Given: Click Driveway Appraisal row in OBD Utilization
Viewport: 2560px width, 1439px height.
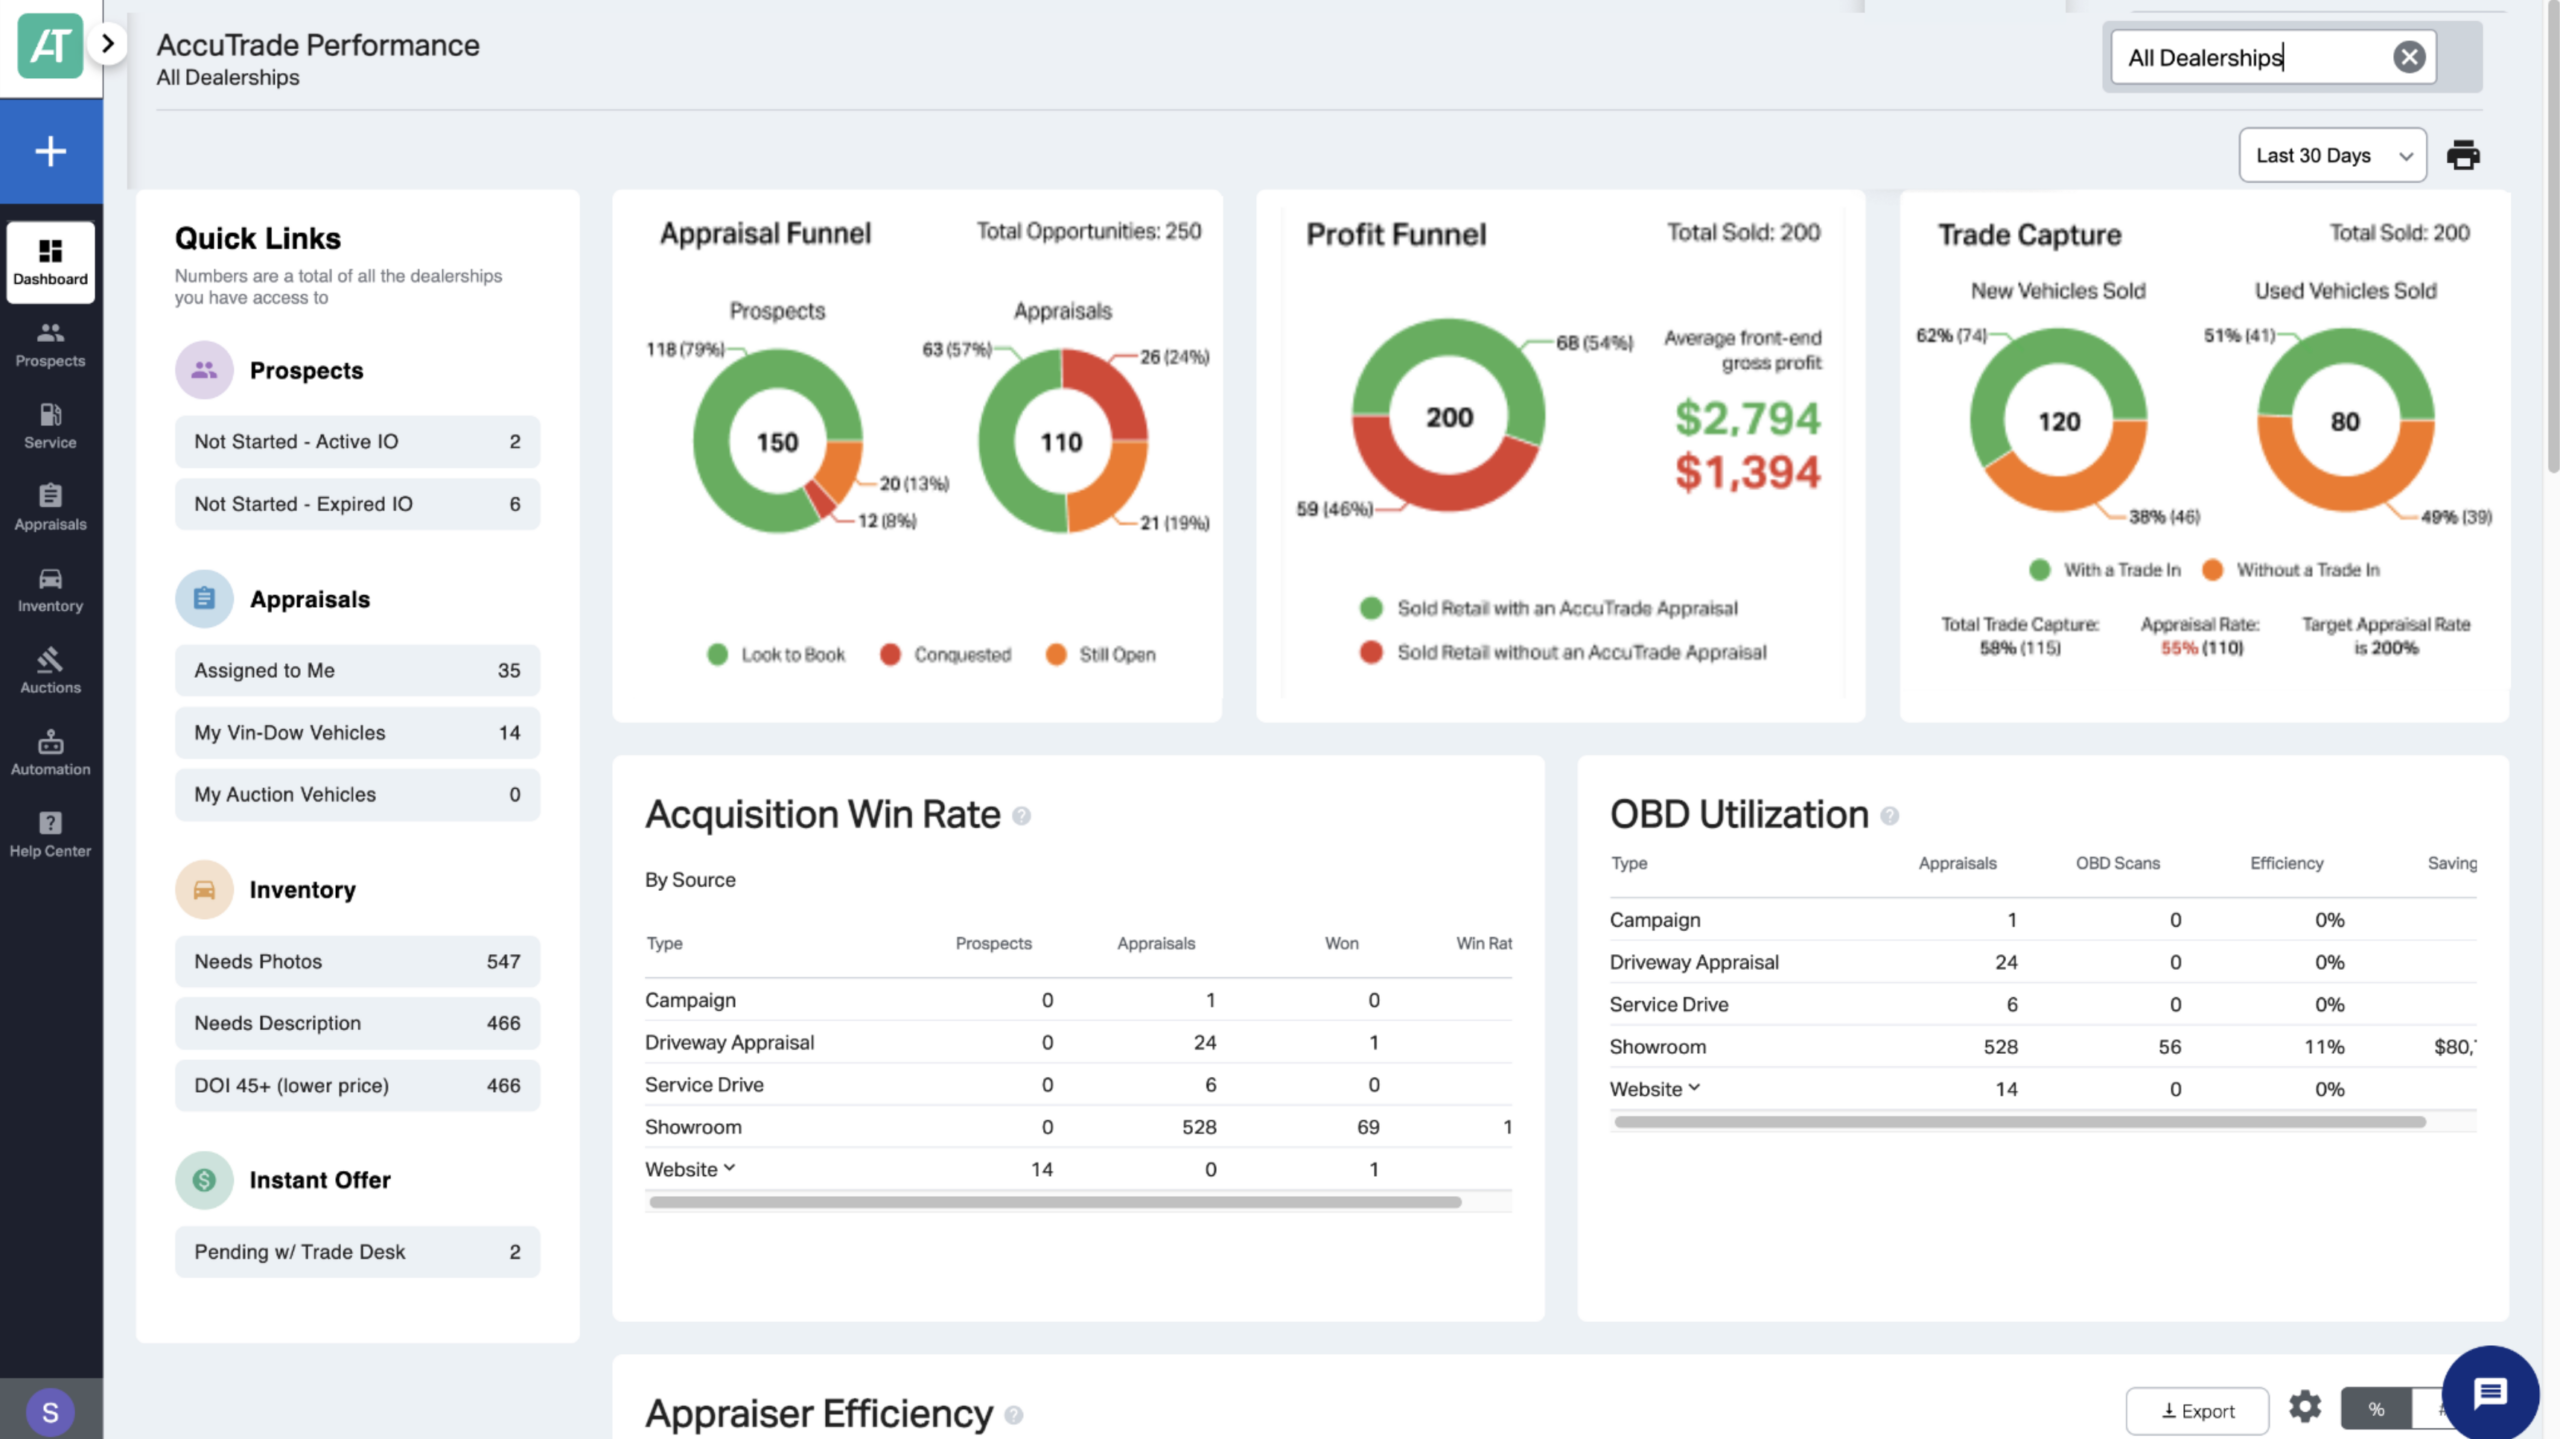Looking at the screenshot, I should click(x=2043, y=962).
